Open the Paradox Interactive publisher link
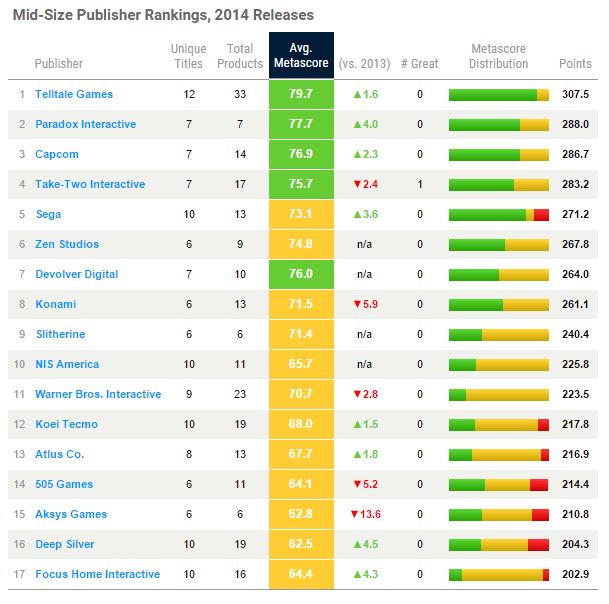Viewport: 609px width, 604px height. coord(85,125)
